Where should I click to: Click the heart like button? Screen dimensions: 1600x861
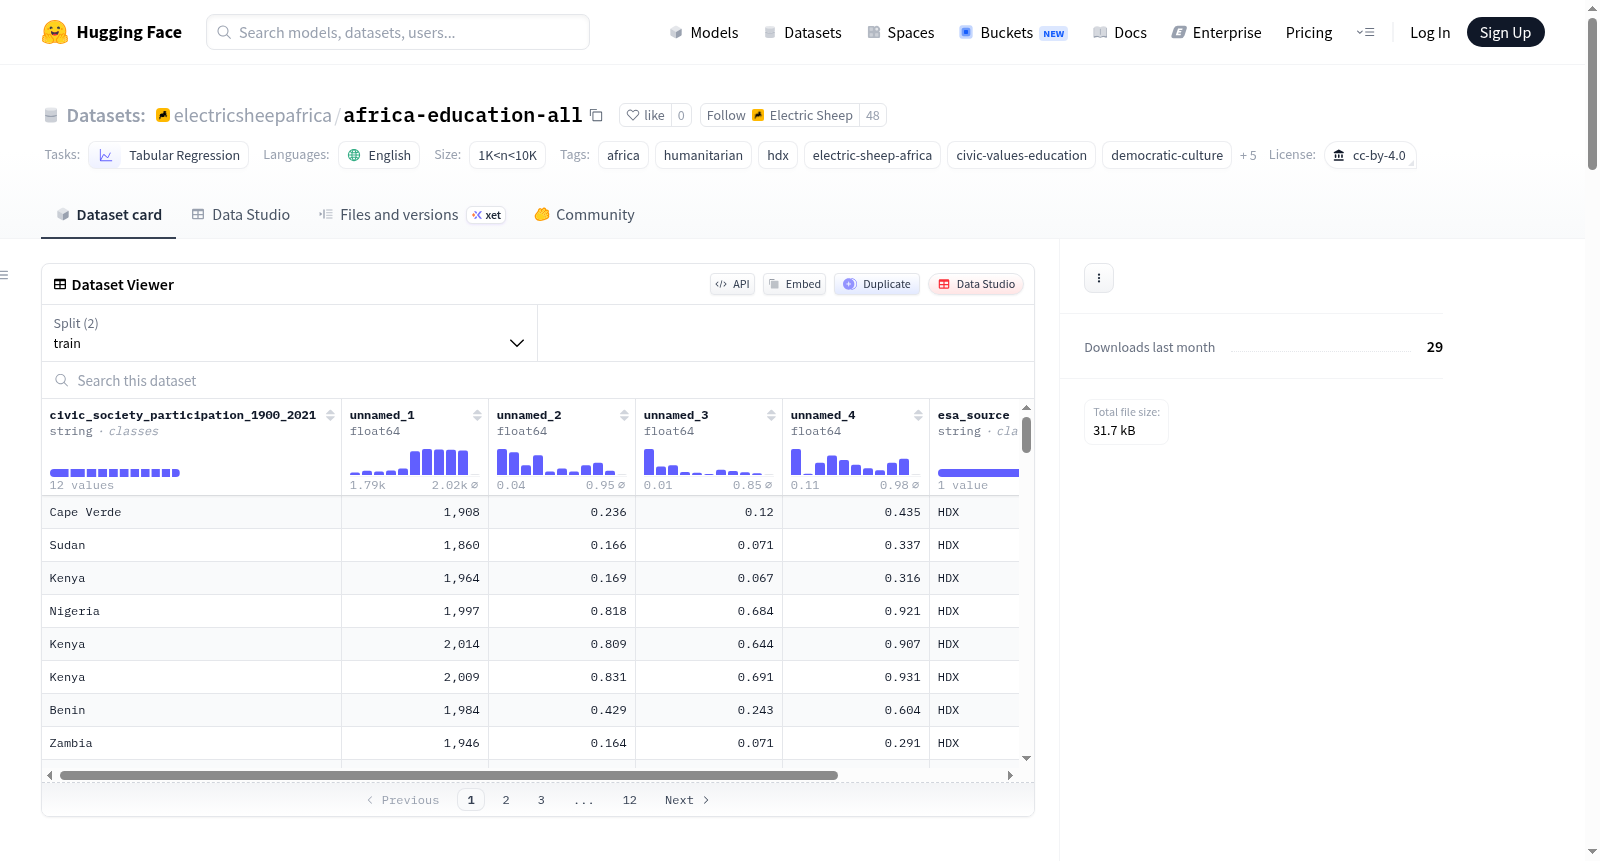[645, 115]
